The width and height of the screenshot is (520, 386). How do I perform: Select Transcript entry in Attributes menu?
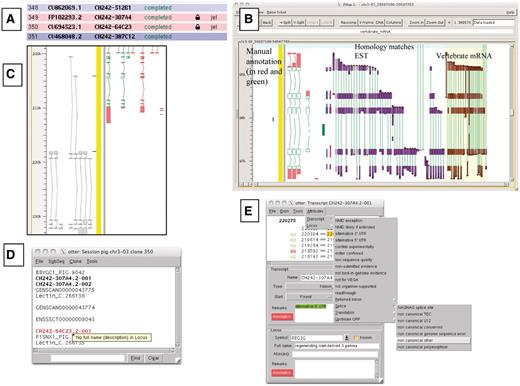point(319,219)
